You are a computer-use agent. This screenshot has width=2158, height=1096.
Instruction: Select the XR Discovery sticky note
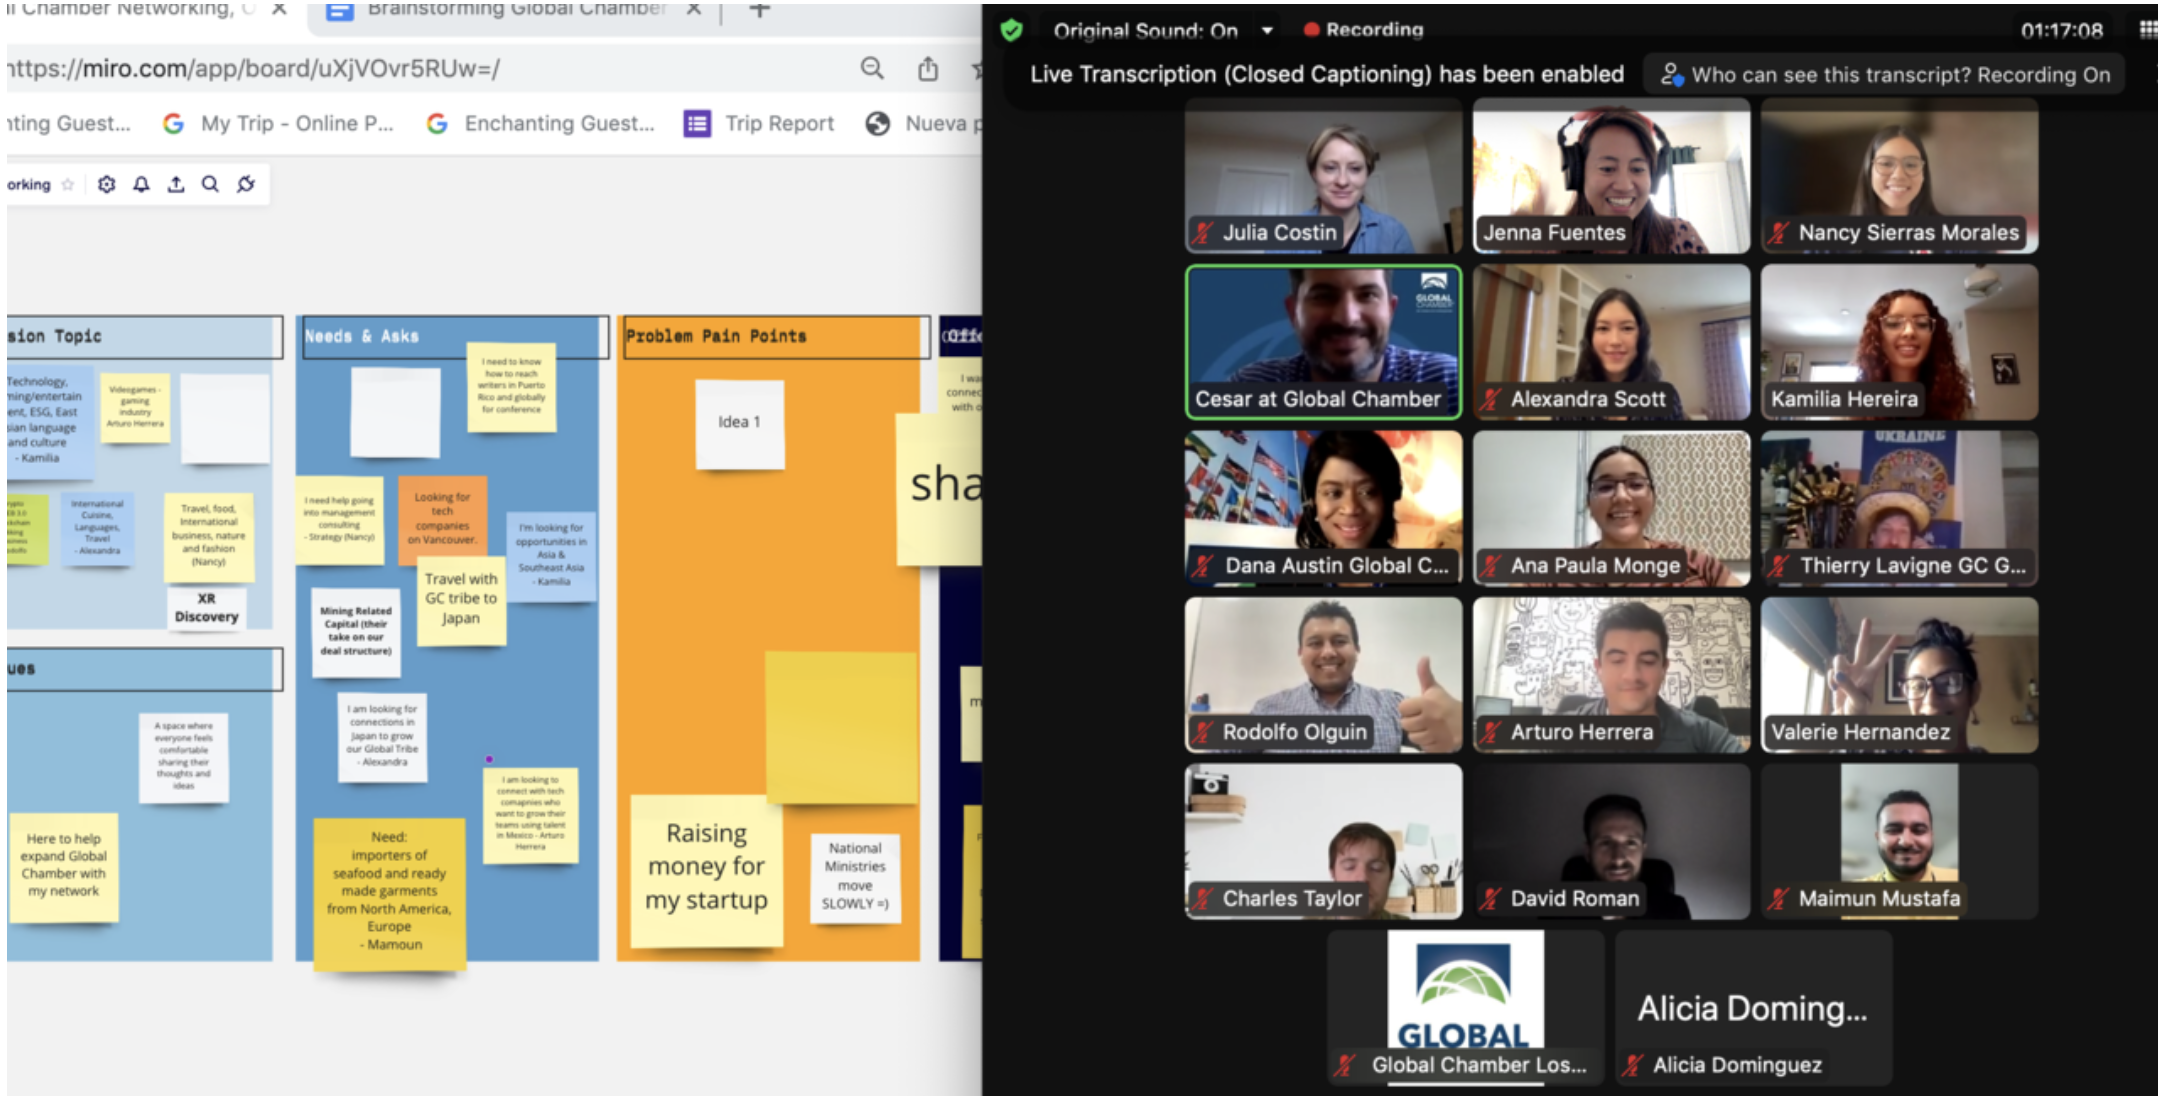pyautogui.click(x=207, y=608)
